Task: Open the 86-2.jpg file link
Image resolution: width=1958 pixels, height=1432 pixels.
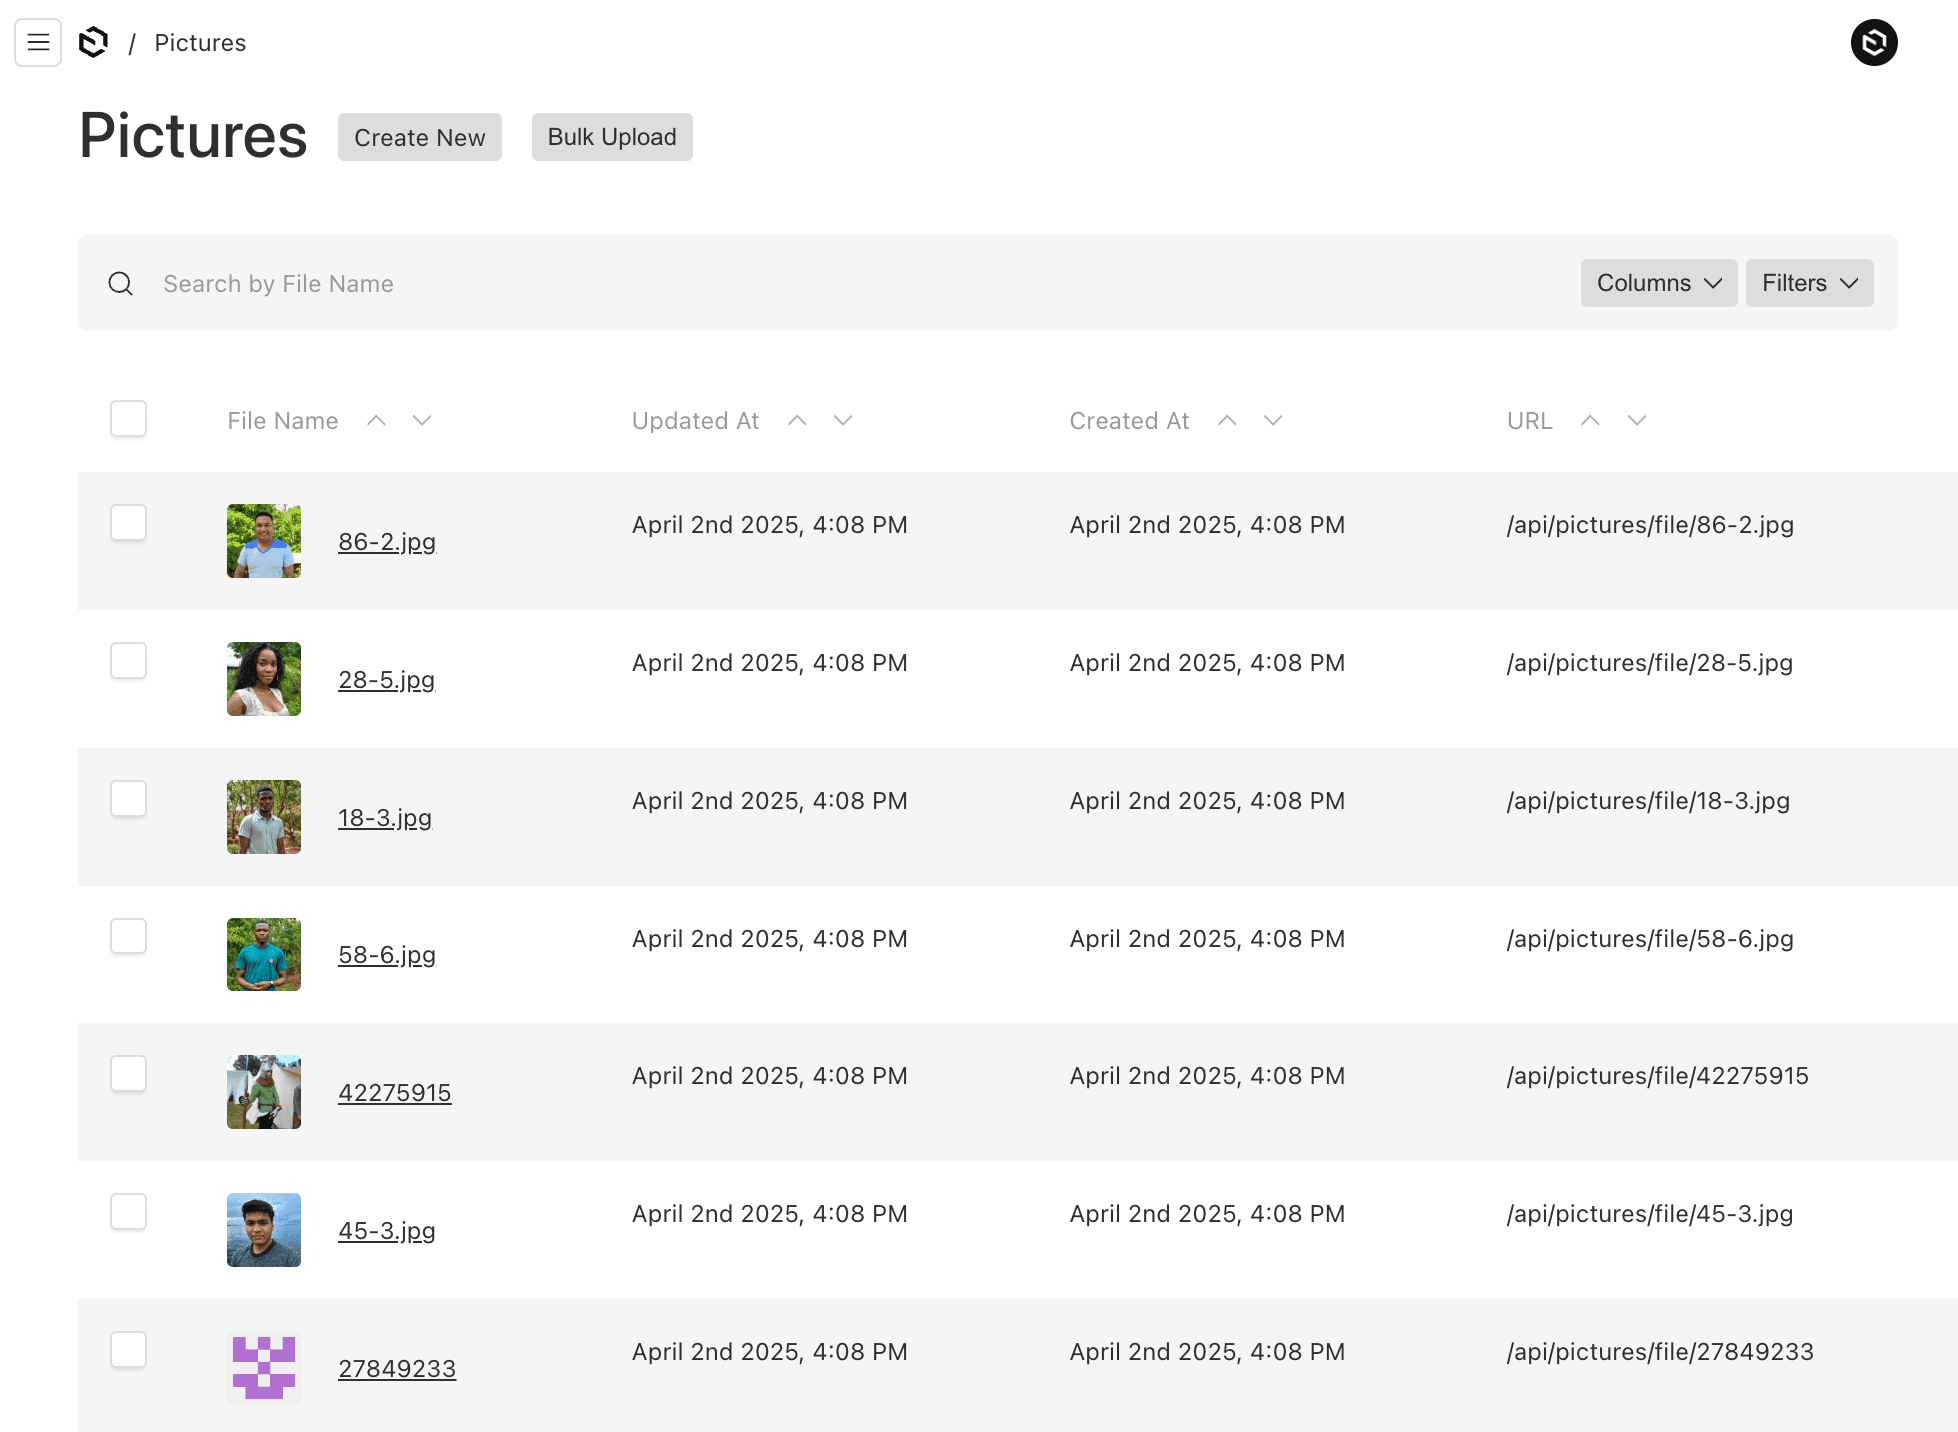Action: (x=387, y=542)
